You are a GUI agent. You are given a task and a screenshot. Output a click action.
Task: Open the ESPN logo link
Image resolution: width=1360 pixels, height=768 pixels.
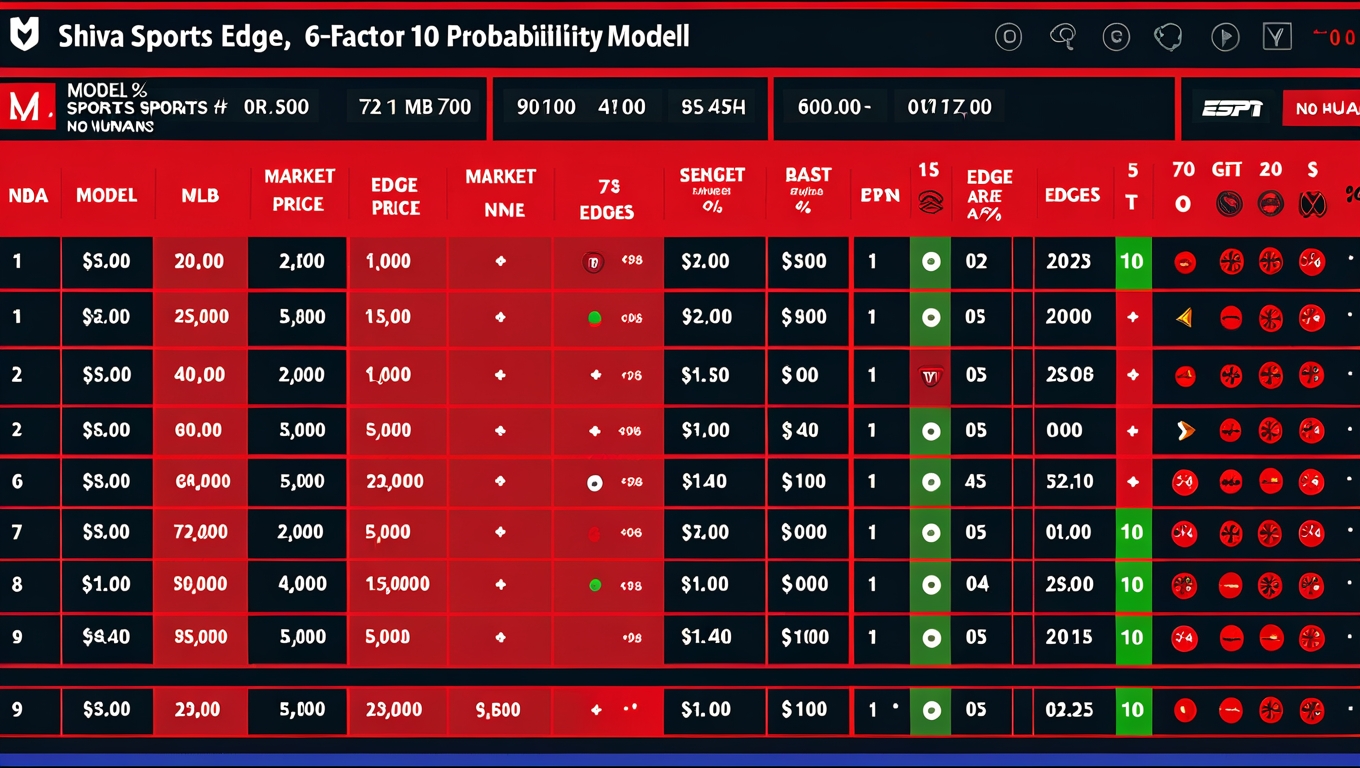click(1231, 108)
